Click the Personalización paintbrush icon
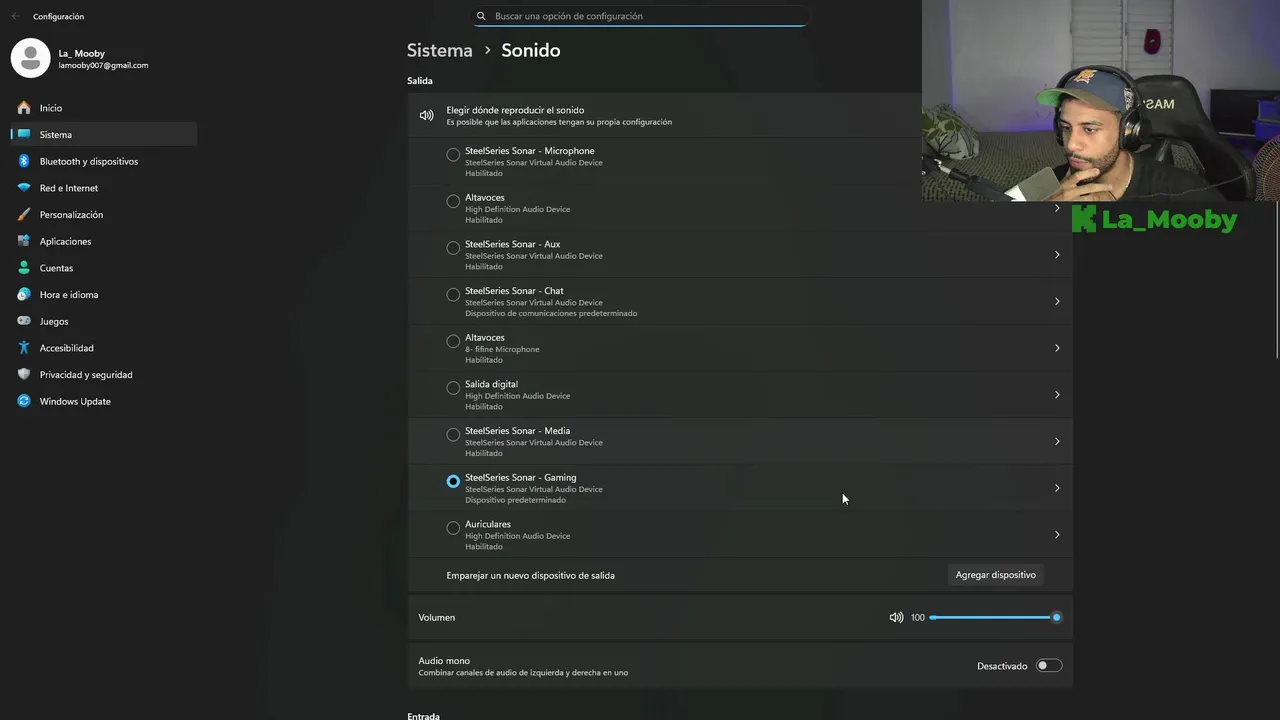 24,215
